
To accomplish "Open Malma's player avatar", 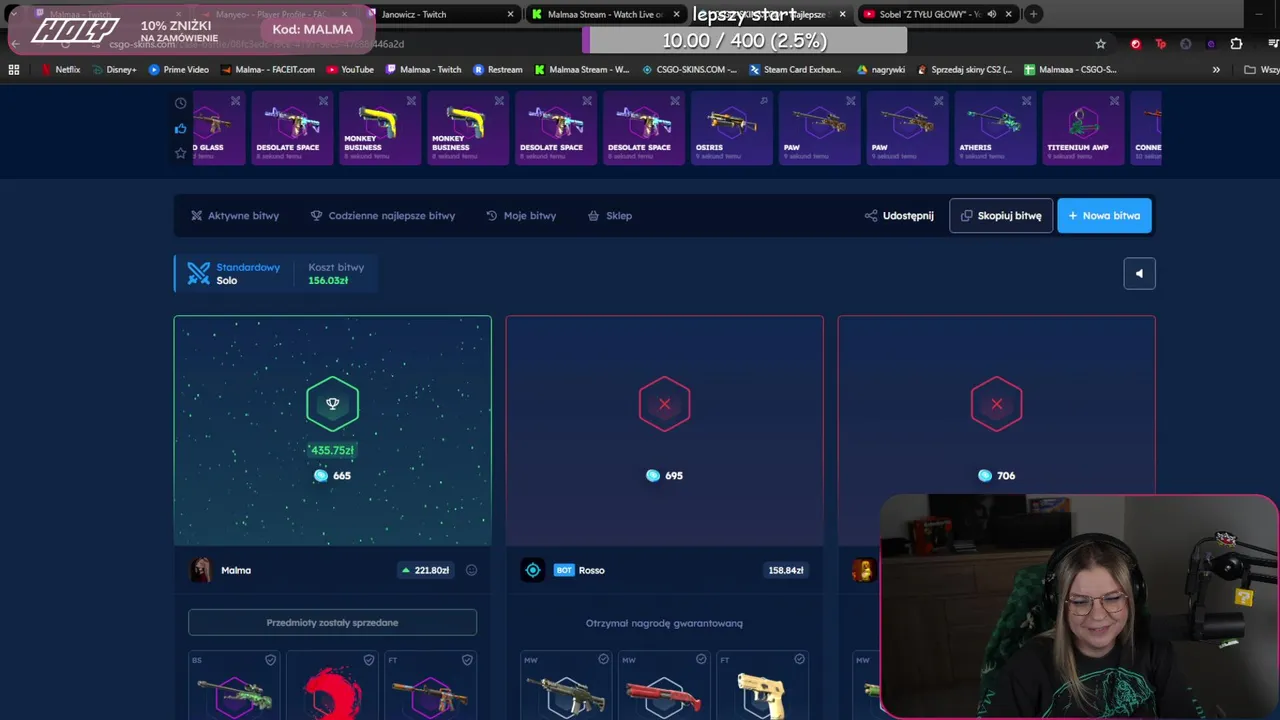I will point(201,570).
